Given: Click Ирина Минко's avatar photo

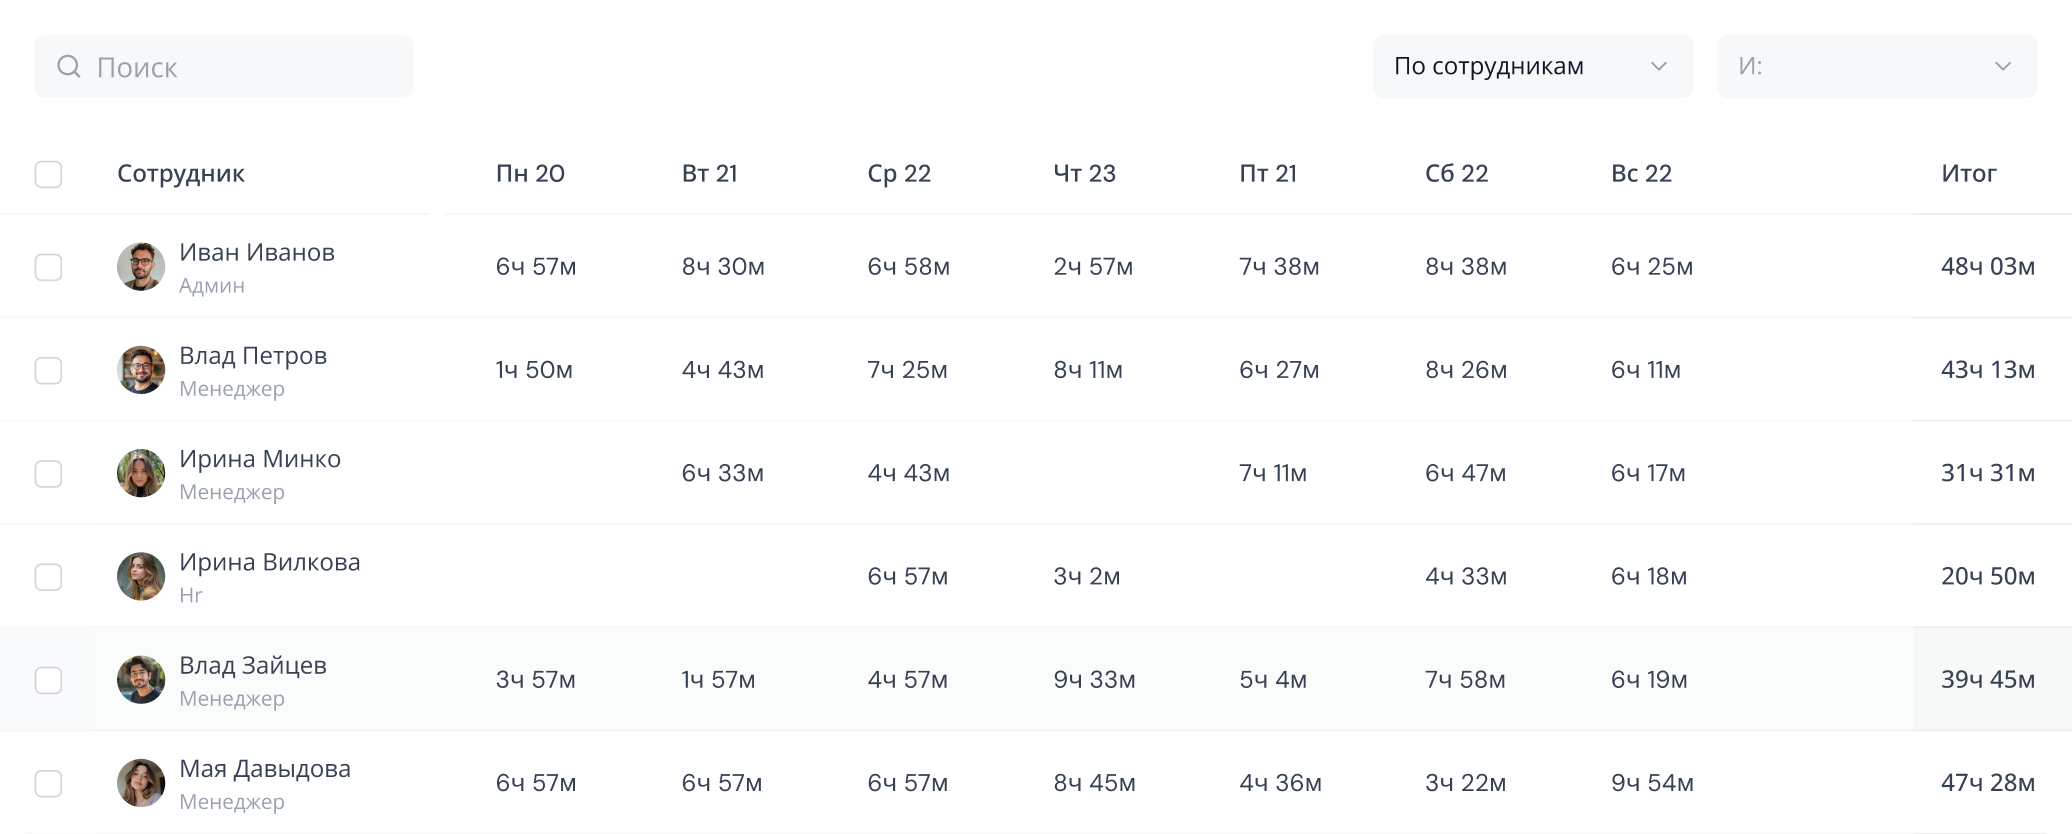Looking at the screenshot, I should (x=141, y=473).
